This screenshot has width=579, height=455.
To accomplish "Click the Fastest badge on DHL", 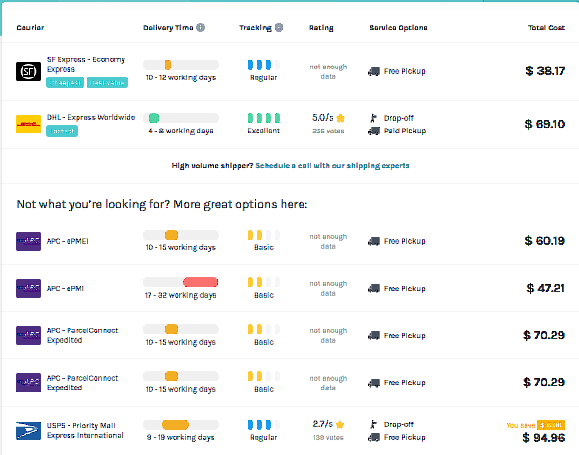I will tap(62, 131).
